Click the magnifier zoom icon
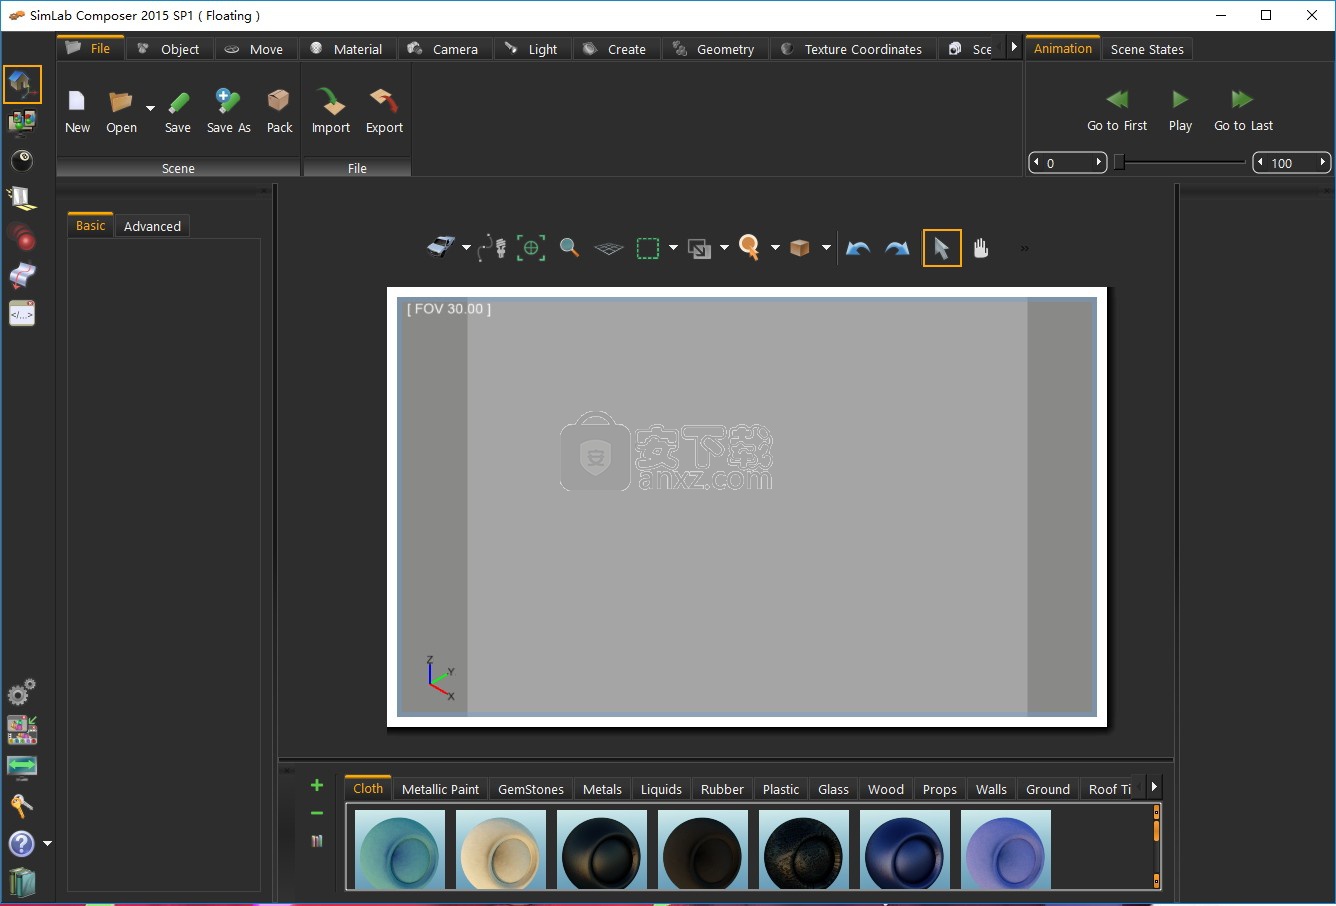This screenshot has width=1336, height=906. (x=569, y=247)
